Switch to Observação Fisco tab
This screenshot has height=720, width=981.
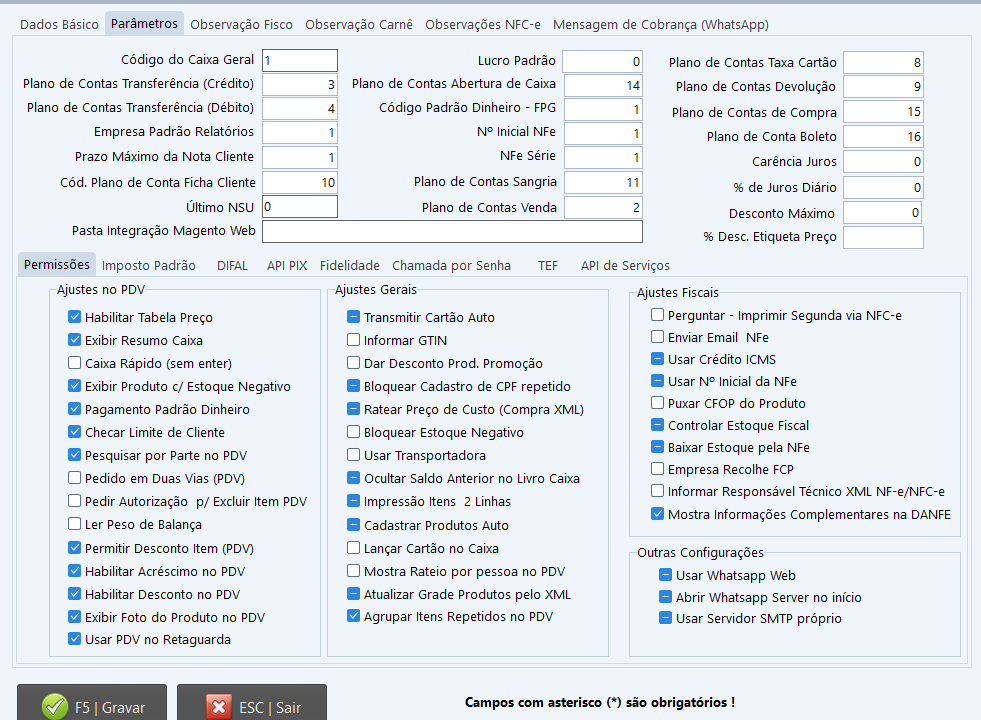pyautogui.click(x=241, y=24)
